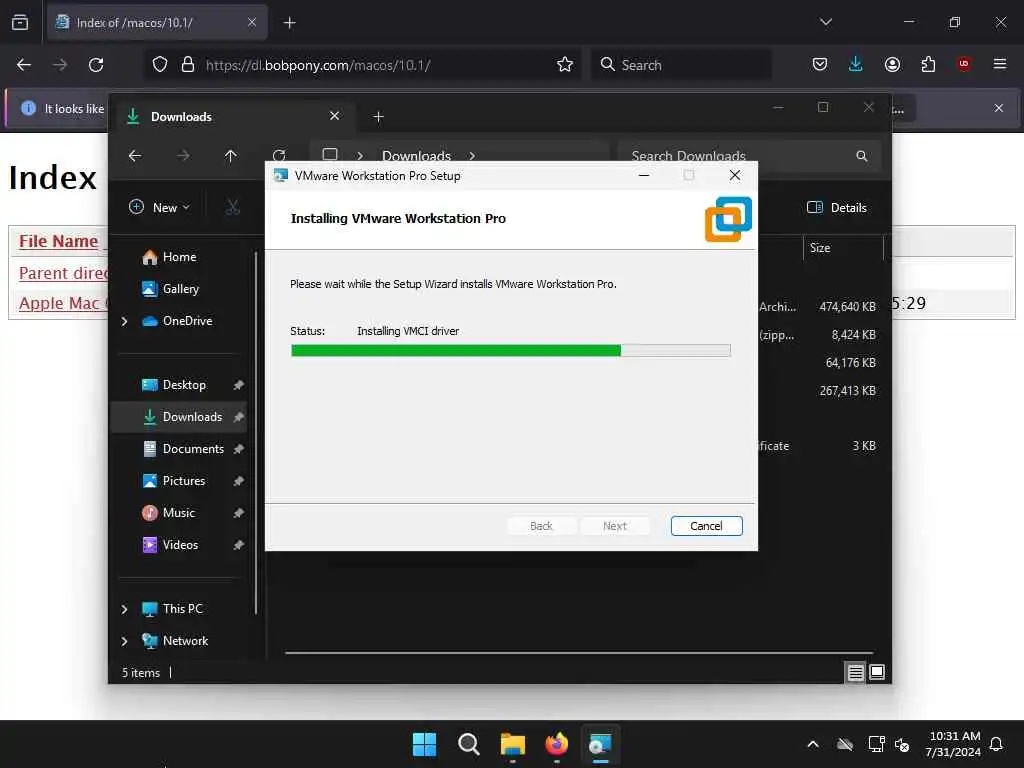Open the Firefox account icon
Screen dimensions: 1024x768
(x=892, y=64)
